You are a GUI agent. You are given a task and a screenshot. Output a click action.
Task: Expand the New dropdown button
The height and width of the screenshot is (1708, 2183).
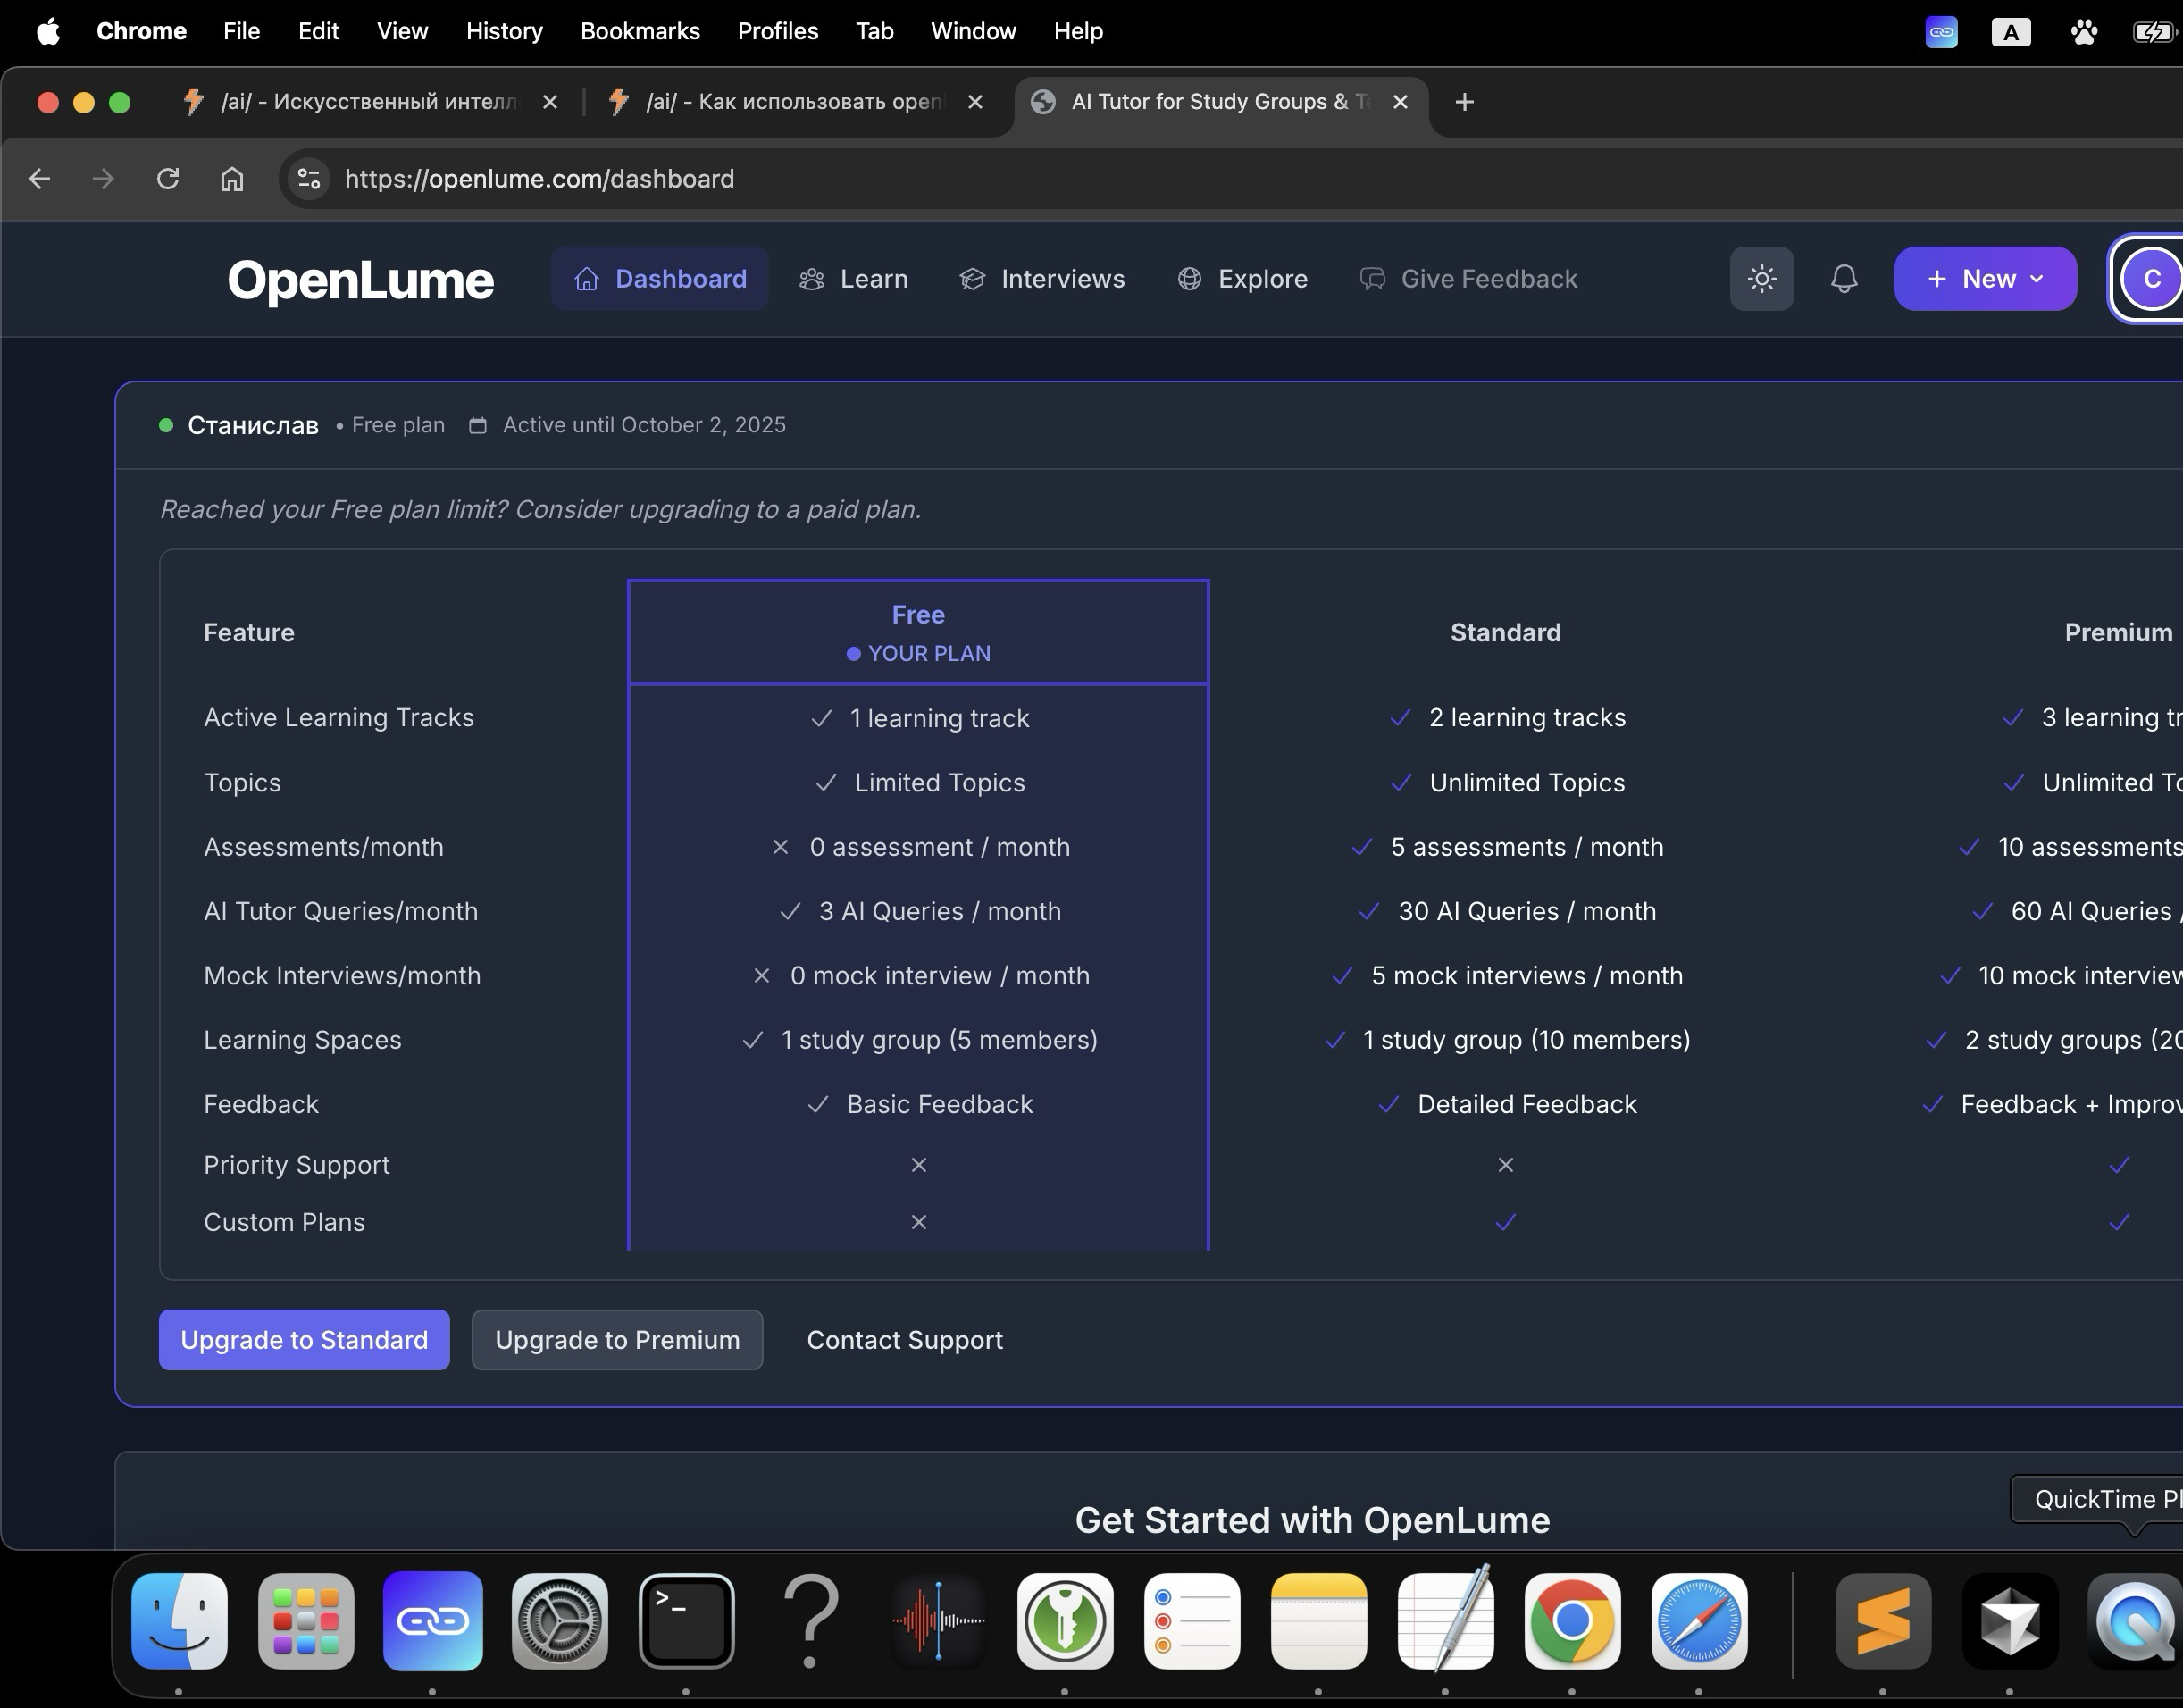pos(1984,279)
